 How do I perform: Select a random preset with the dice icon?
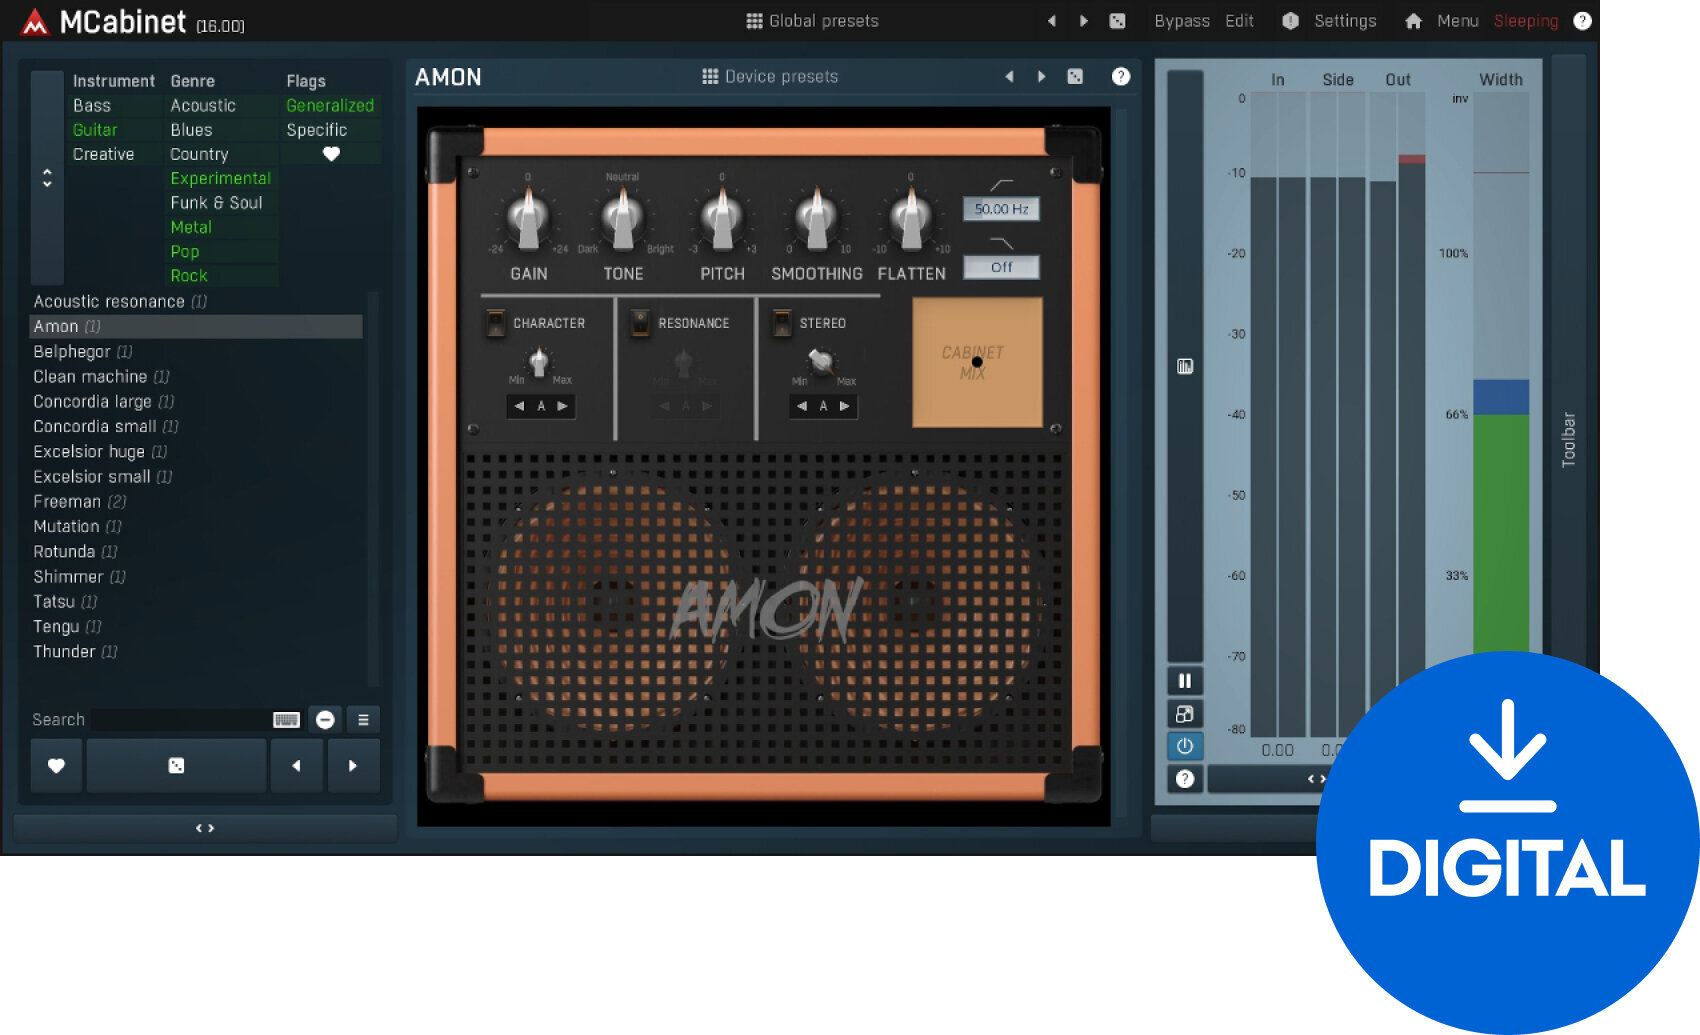point(175,765)
